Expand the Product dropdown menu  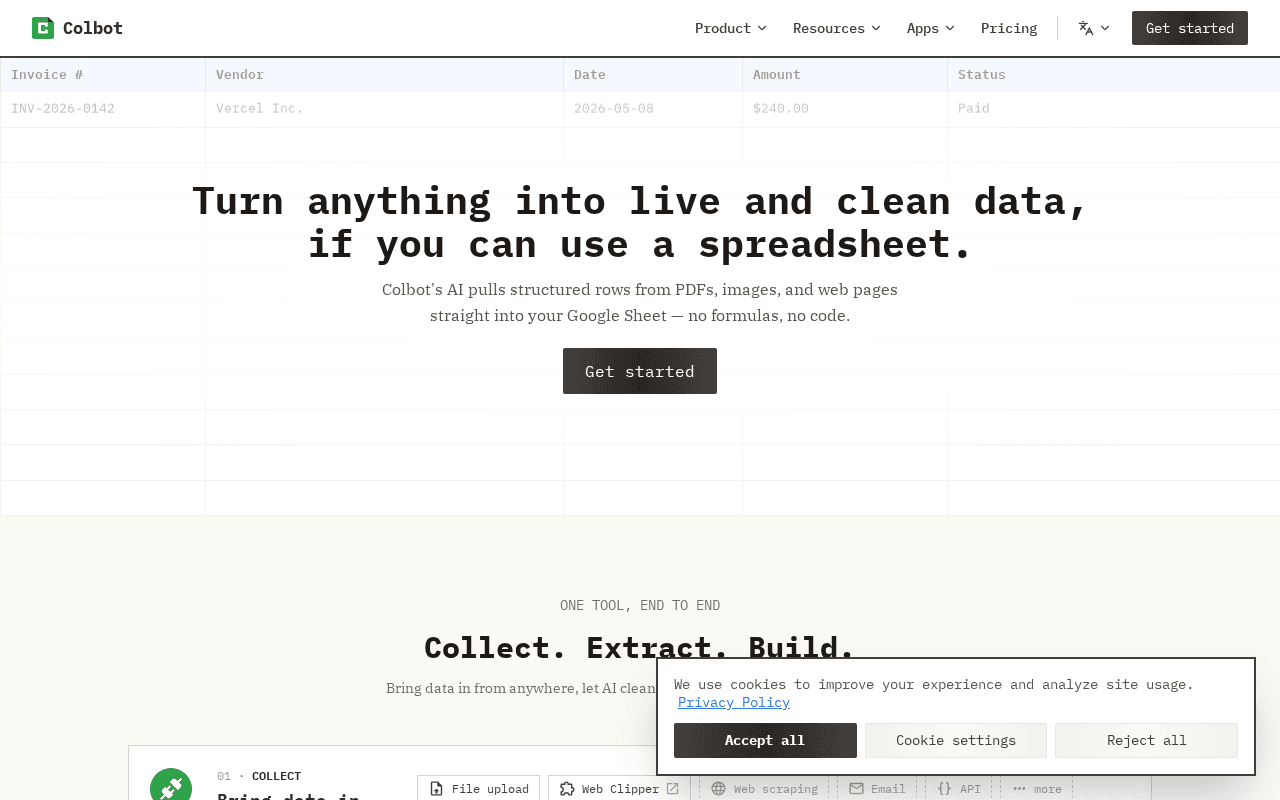tap(731, 28)
